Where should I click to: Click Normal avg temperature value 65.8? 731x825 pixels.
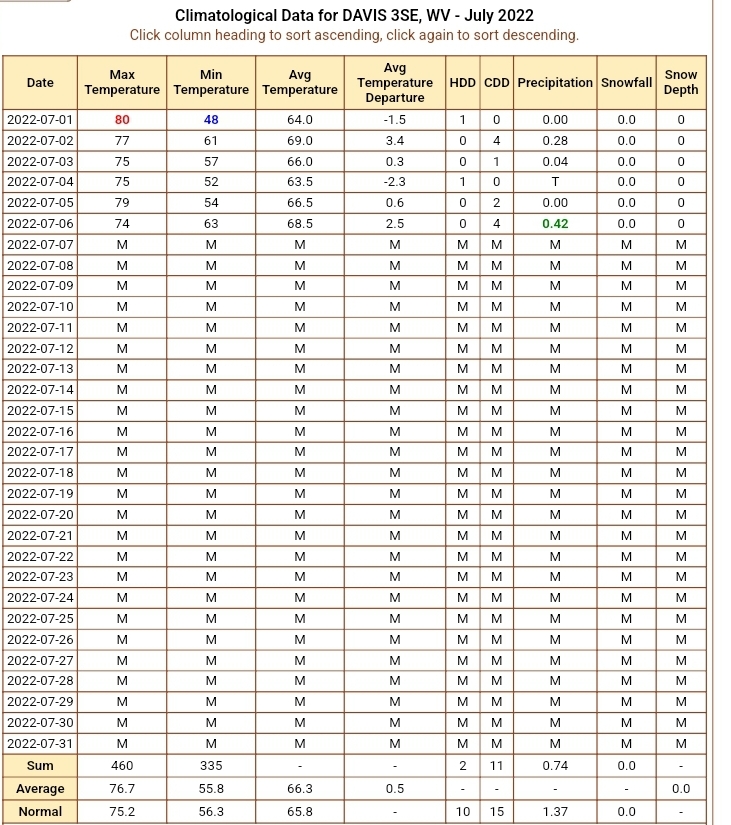tap(300, 811)
